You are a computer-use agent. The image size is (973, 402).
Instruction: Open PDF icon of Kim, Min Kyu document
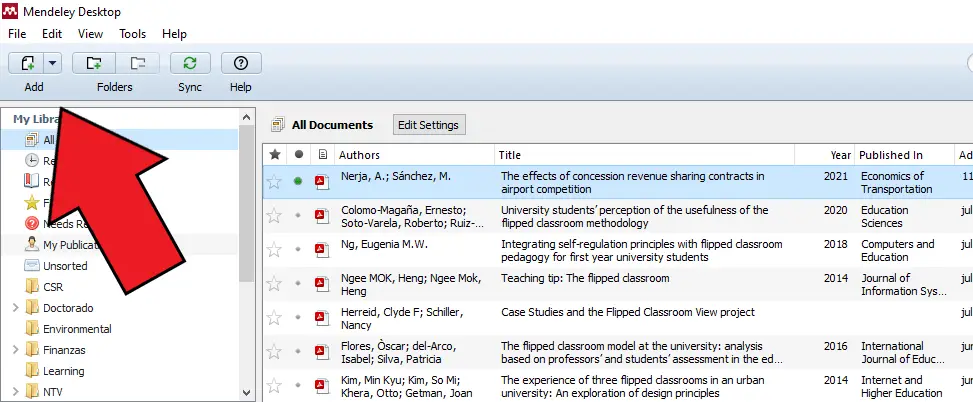[322, 386]
